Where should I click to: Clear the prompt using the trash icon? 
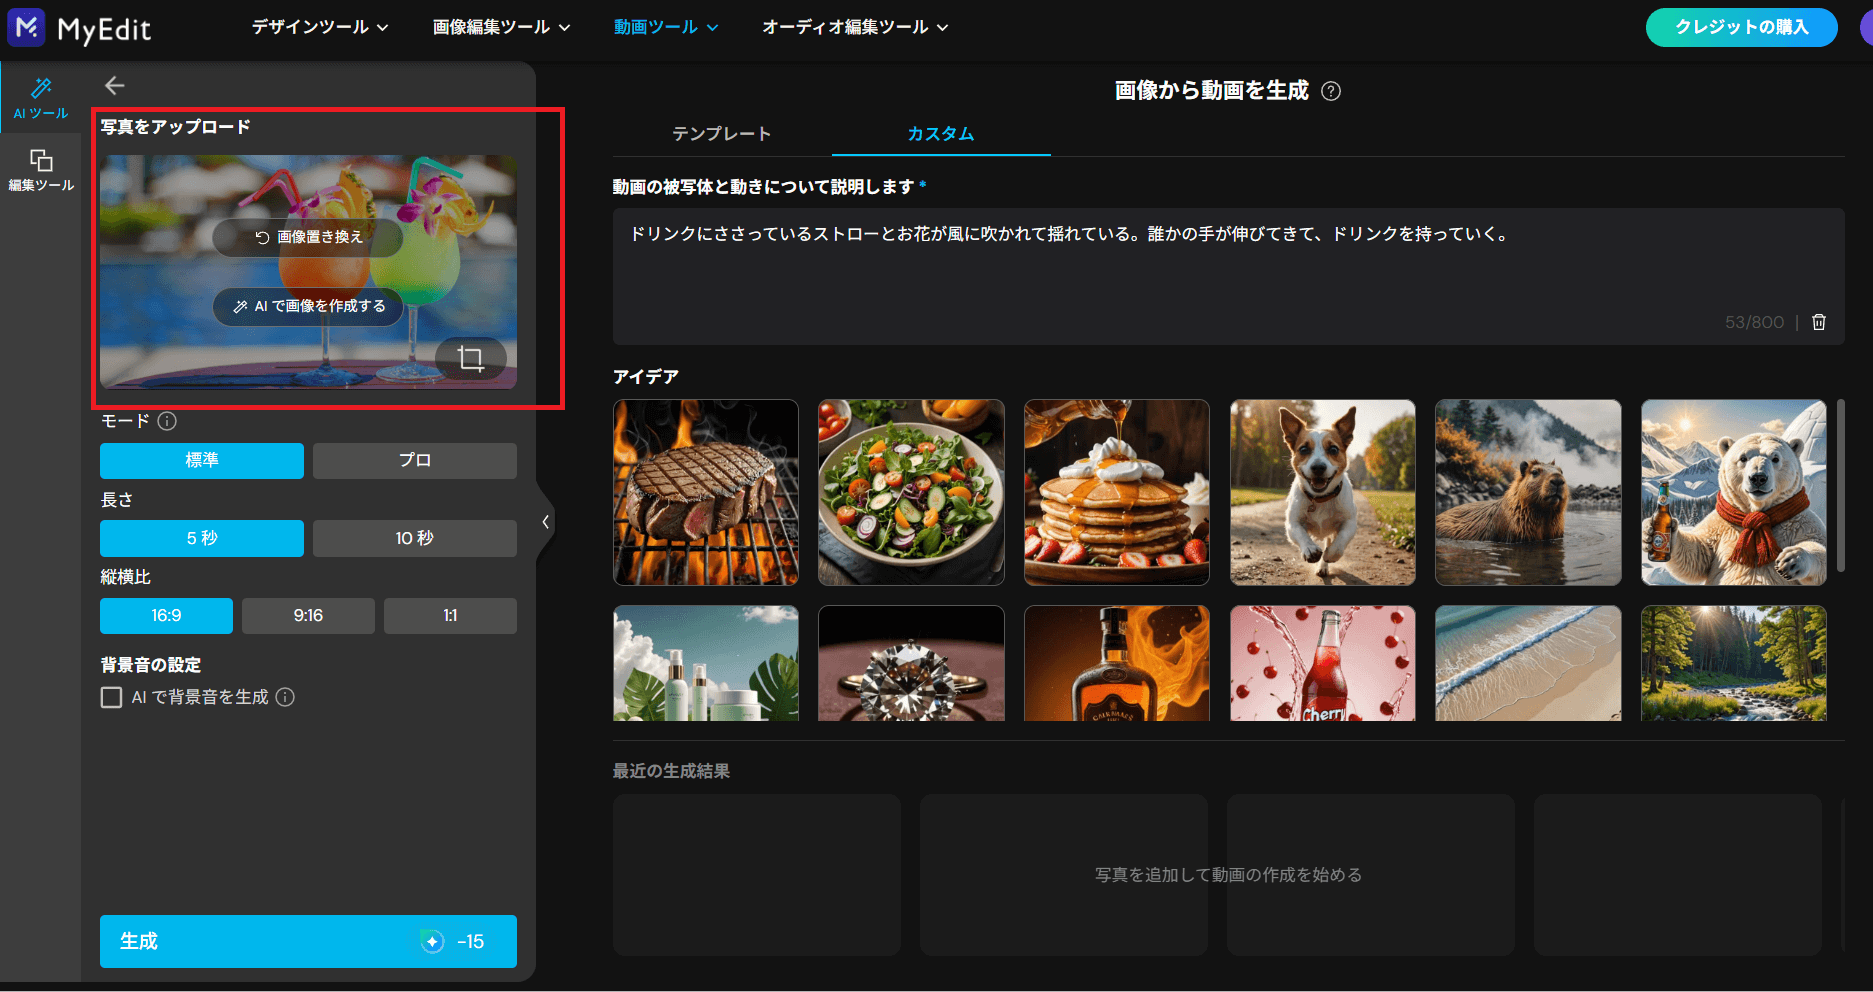(x=1819, y=322)
